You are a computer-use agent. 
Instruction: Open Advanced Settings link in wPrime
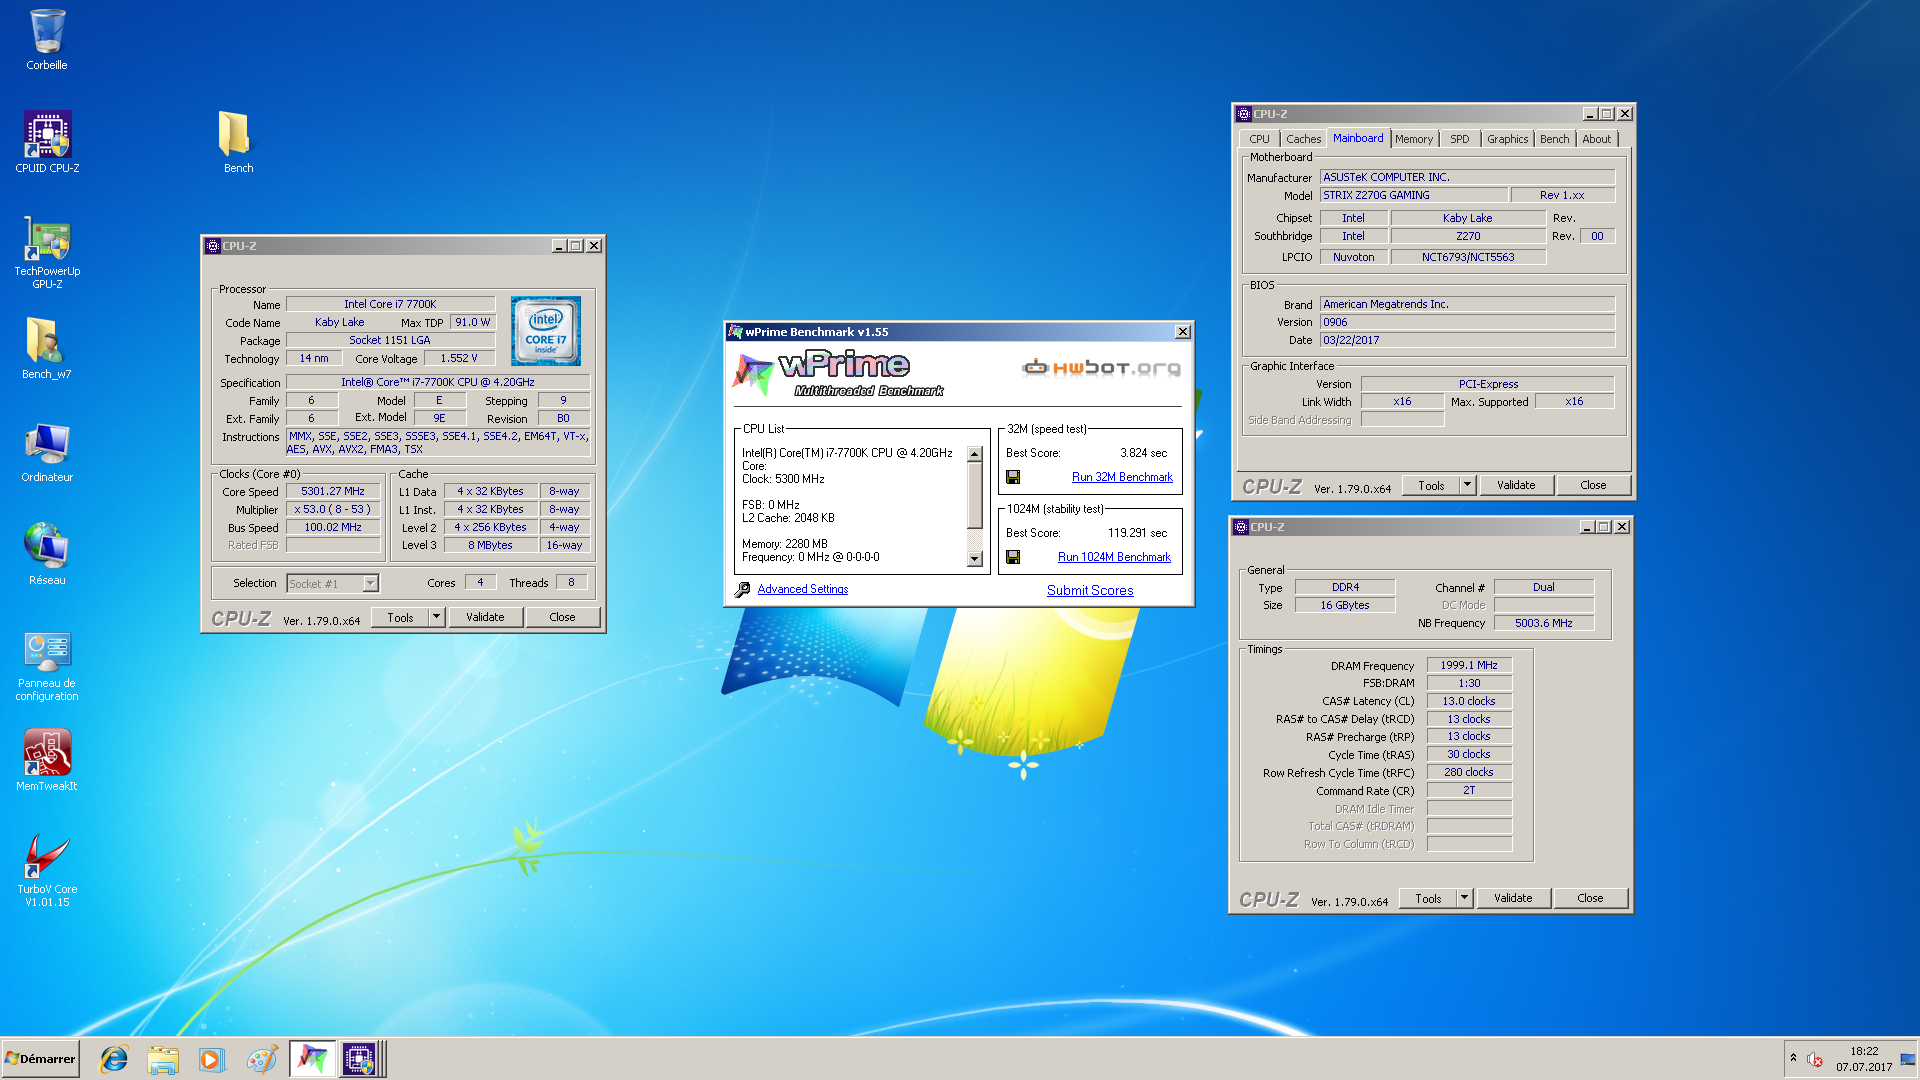pos(802,589)
